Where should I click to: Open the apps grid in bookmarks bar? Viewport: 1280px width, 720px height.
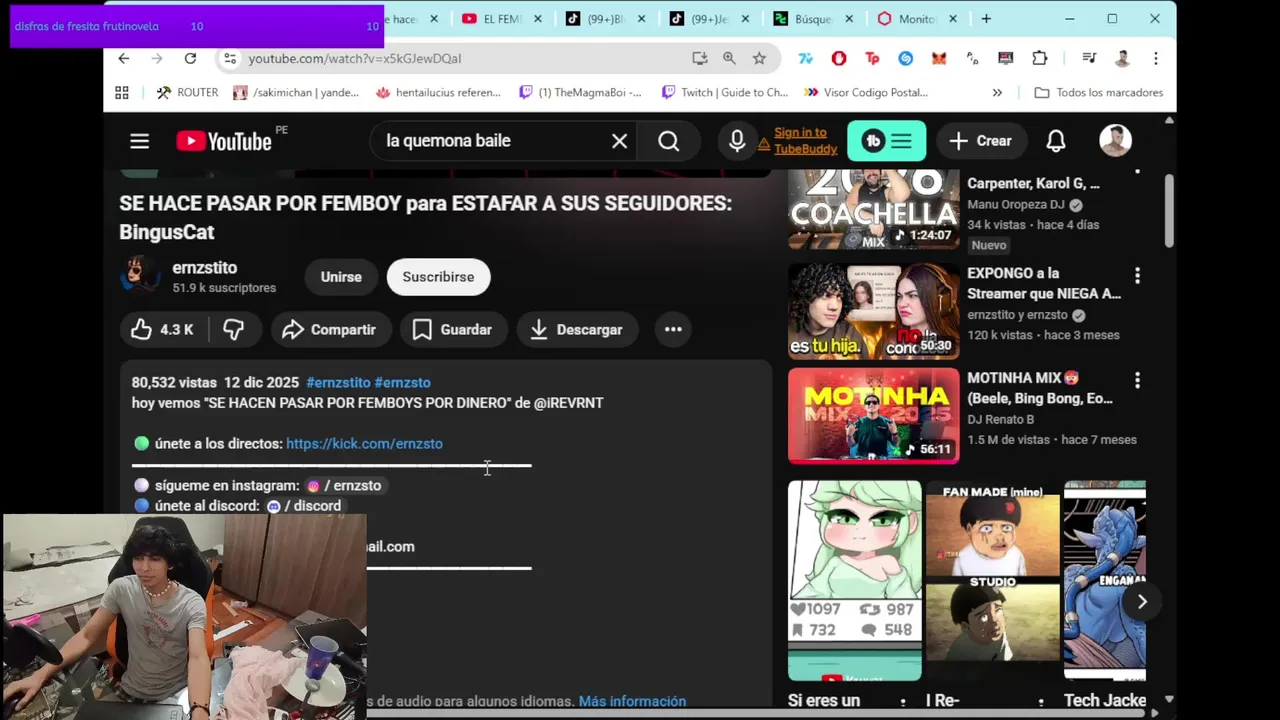pos(122,92)
